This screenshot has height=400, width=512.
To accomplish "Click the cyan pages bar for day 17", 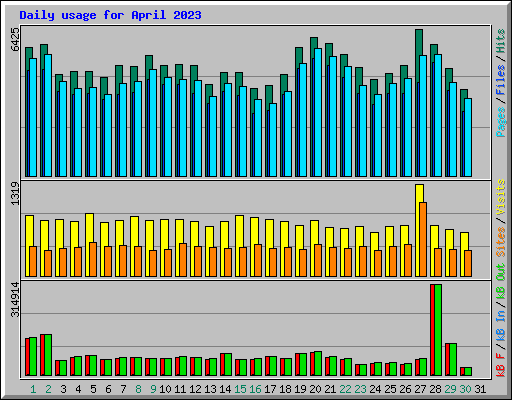I will (x=273, y=140).
